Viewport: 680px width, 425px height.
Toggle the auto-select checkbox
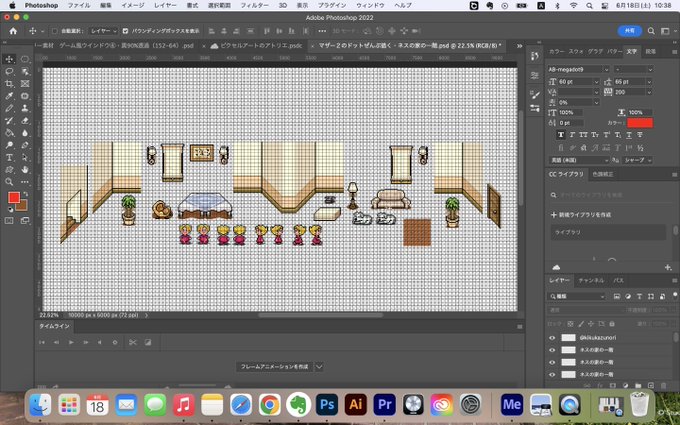pos(54,31)
